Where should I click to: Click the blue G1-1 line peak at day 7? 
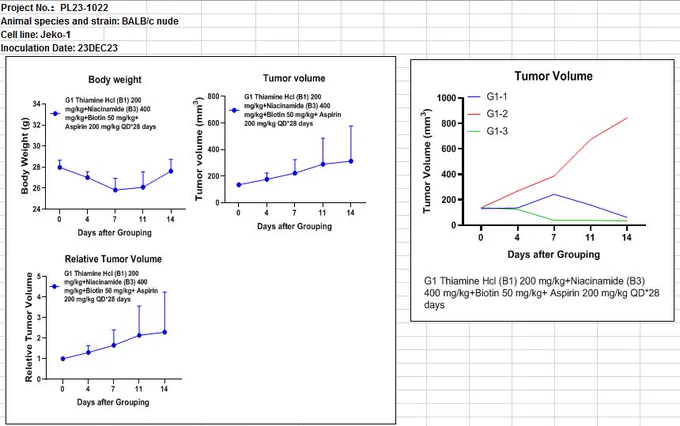tap(554, 194)
